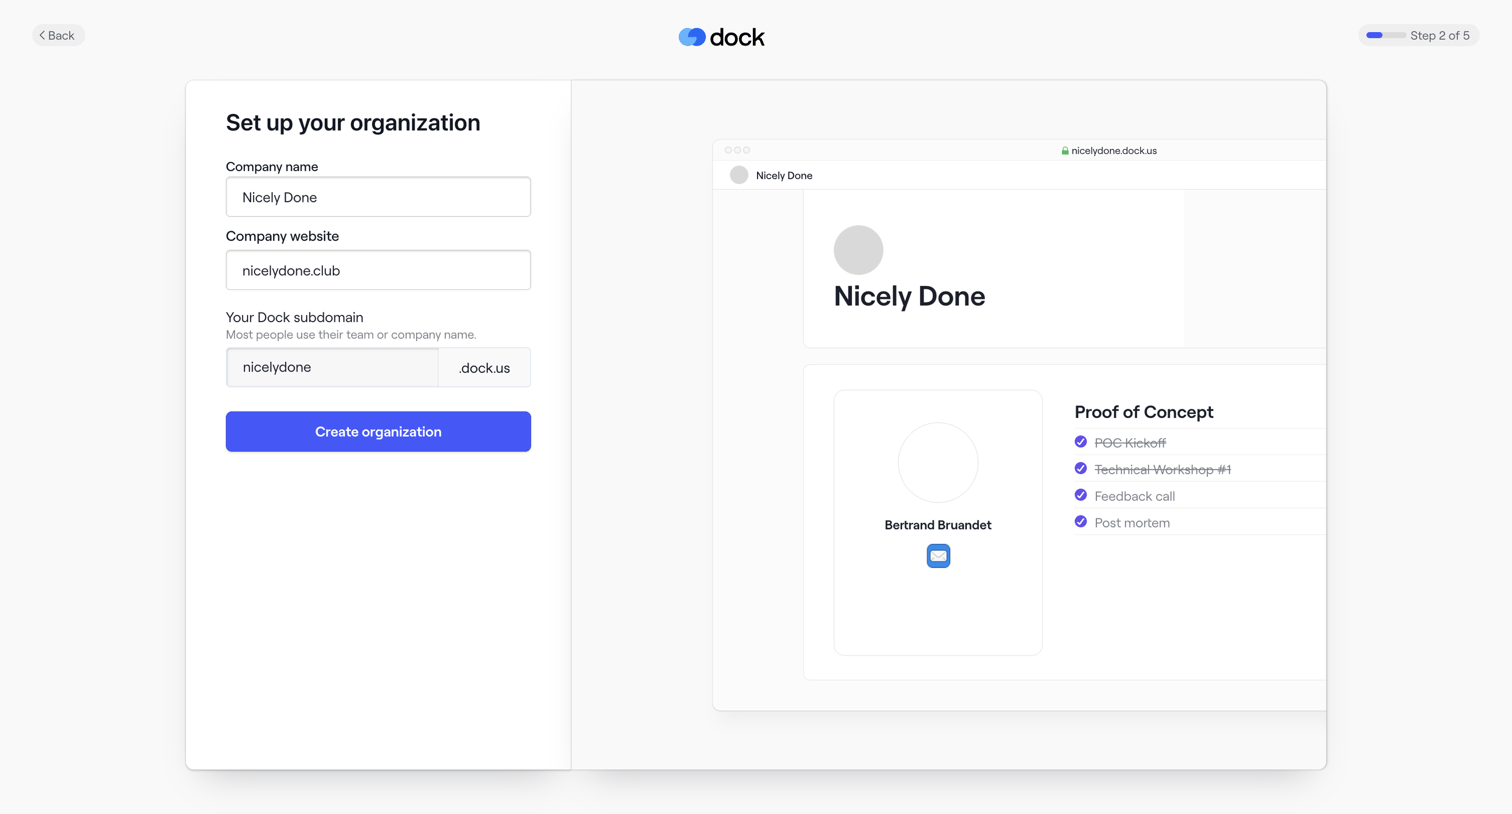Click the Bertrand Bruandet name
This screenshot has width=1512, height=814.
point(938,525)
